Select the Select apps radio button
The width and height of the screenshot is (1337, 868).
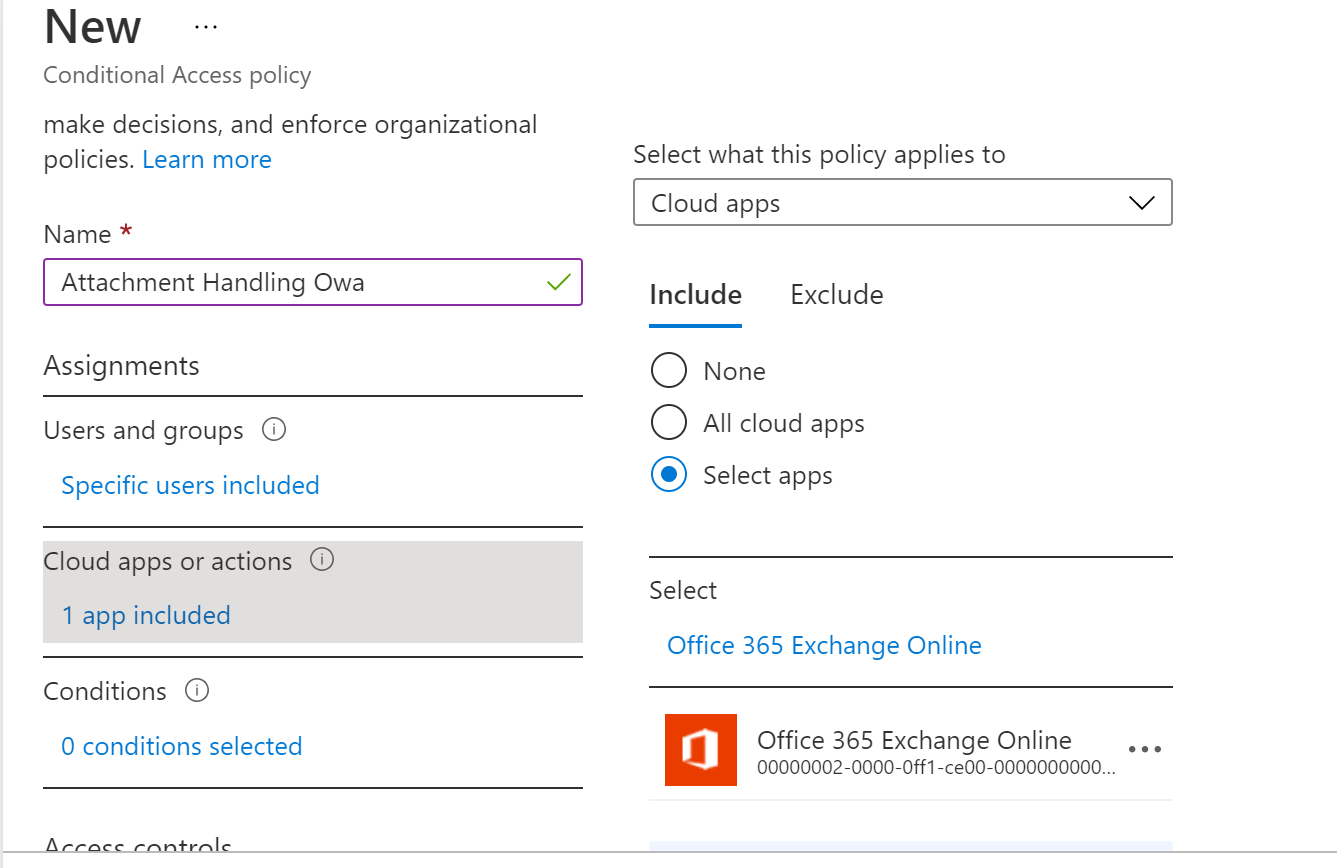pos(668,475)
